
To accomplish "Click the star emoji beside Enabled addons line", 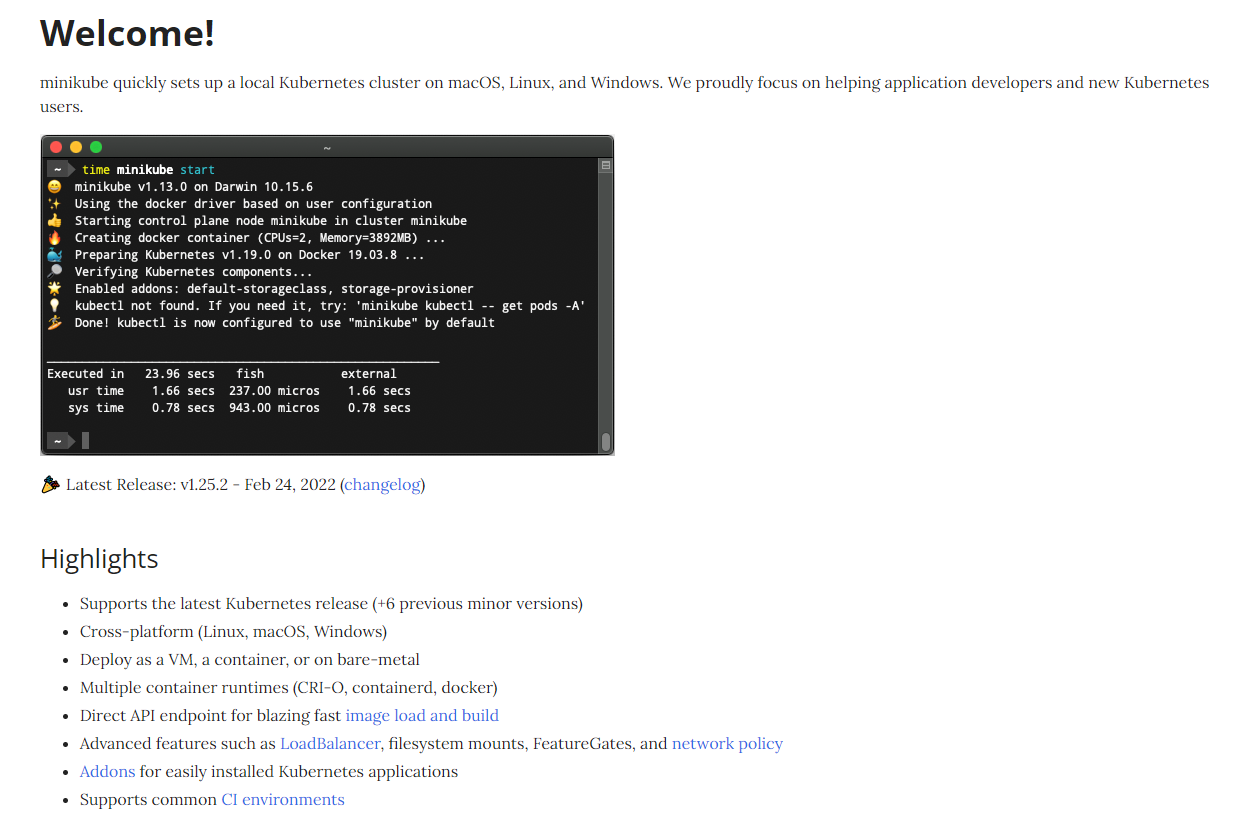I will 54,289.
